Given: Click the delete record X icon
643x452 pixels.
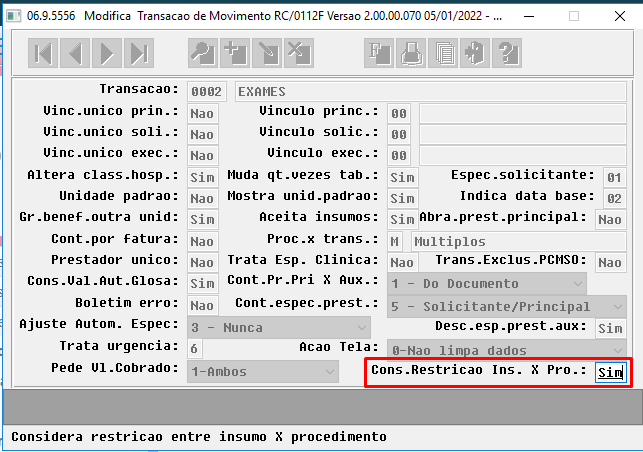Looking at the screenshot, I should (x=299, y=53).
